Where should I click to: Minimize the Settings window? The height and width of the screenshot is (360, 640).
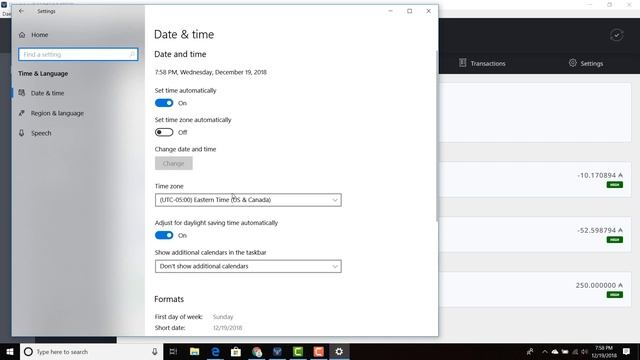click(x=390, y=11)
